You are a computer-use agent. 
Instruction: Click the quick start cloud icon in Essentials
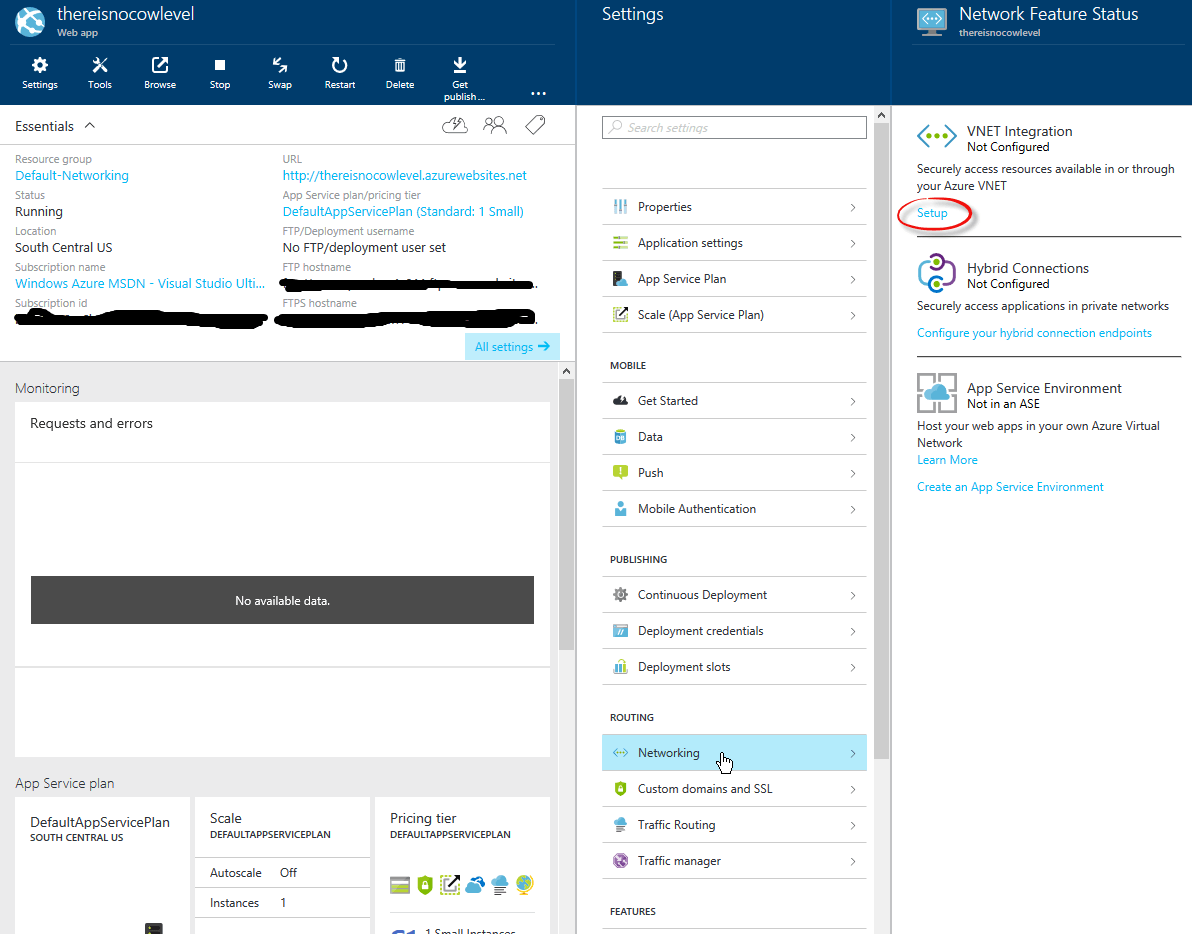coord(455,125)
